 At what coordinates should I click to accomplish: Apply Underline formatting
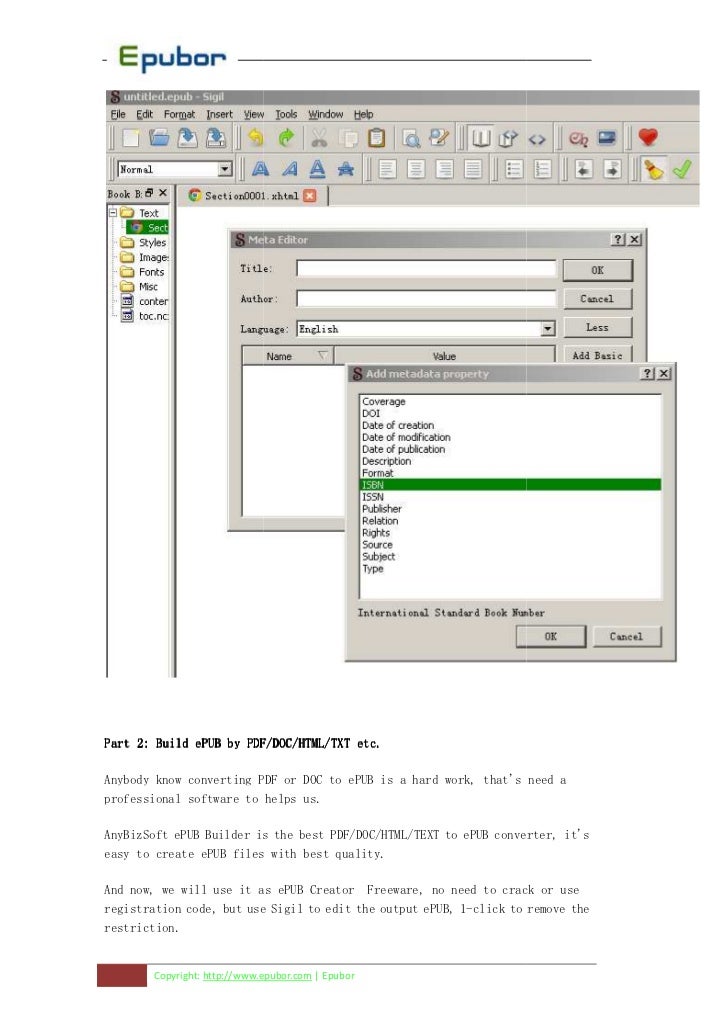coord(318,170)
